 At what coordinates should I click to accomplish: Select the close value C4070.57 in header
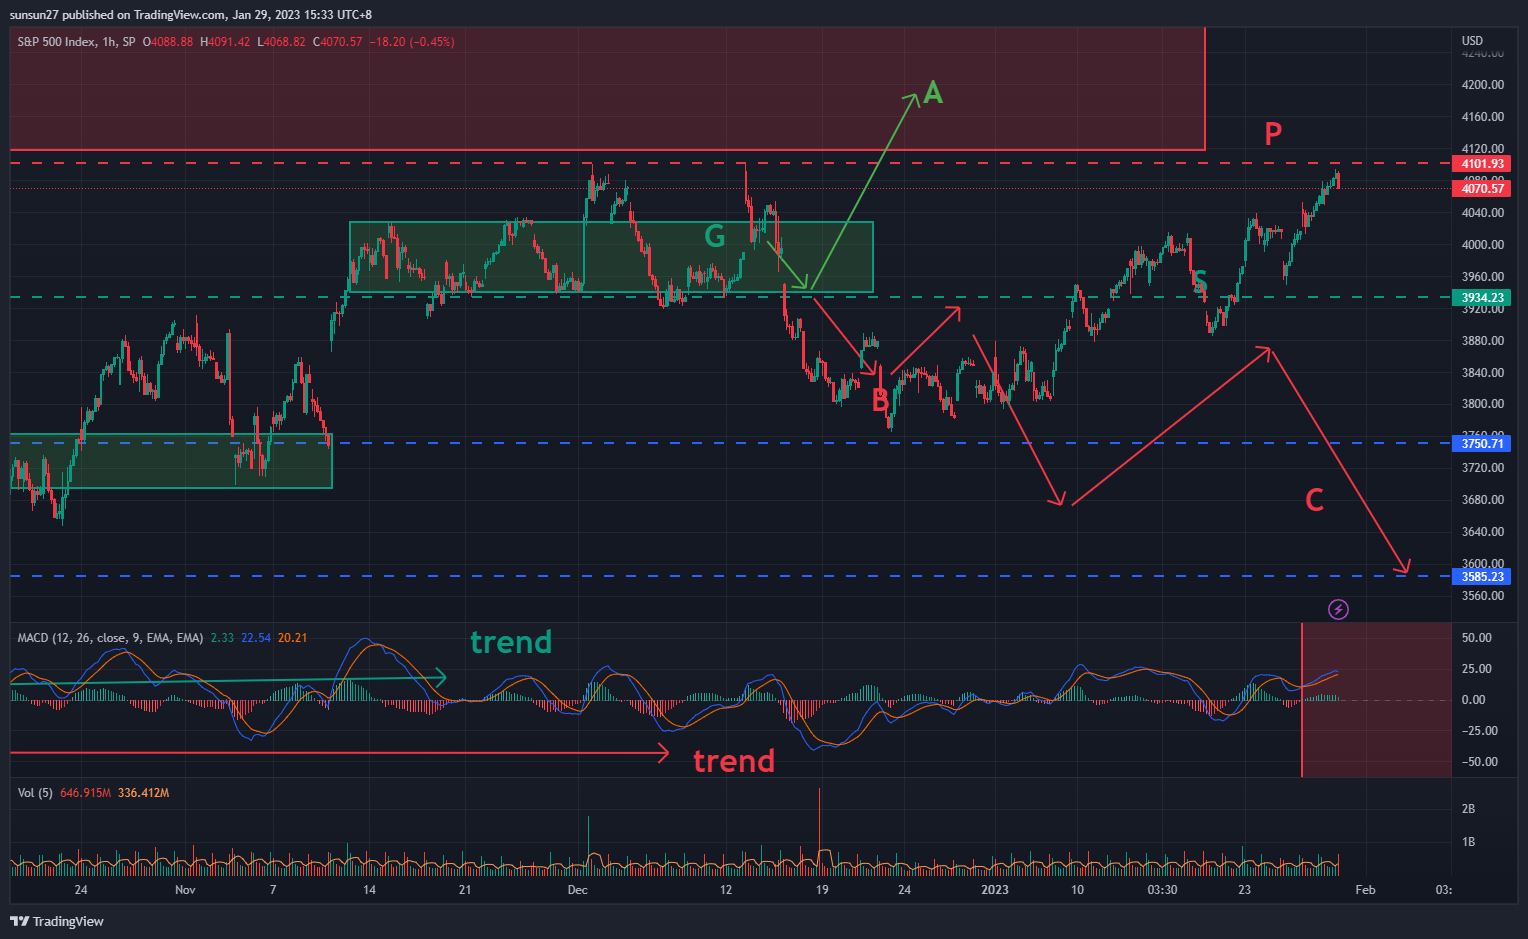click(x=338, y=42)
